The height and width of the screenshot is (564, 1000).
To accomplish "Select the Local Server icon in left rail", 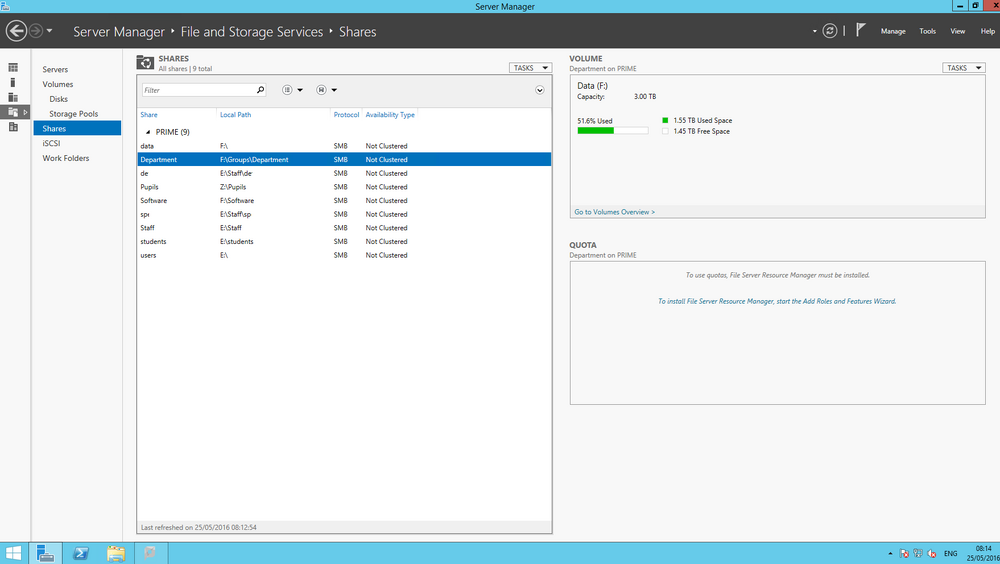I will pyautogui.click(x=13, y=82).
